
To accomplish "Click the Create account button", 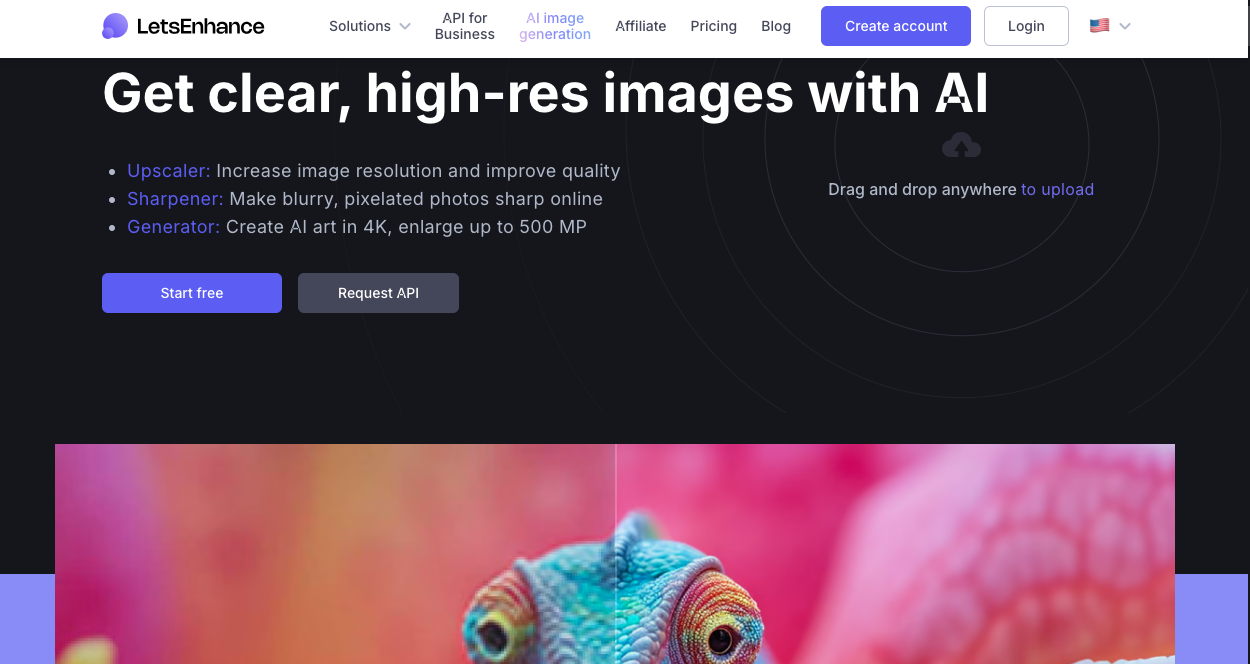I will point(896,26).
